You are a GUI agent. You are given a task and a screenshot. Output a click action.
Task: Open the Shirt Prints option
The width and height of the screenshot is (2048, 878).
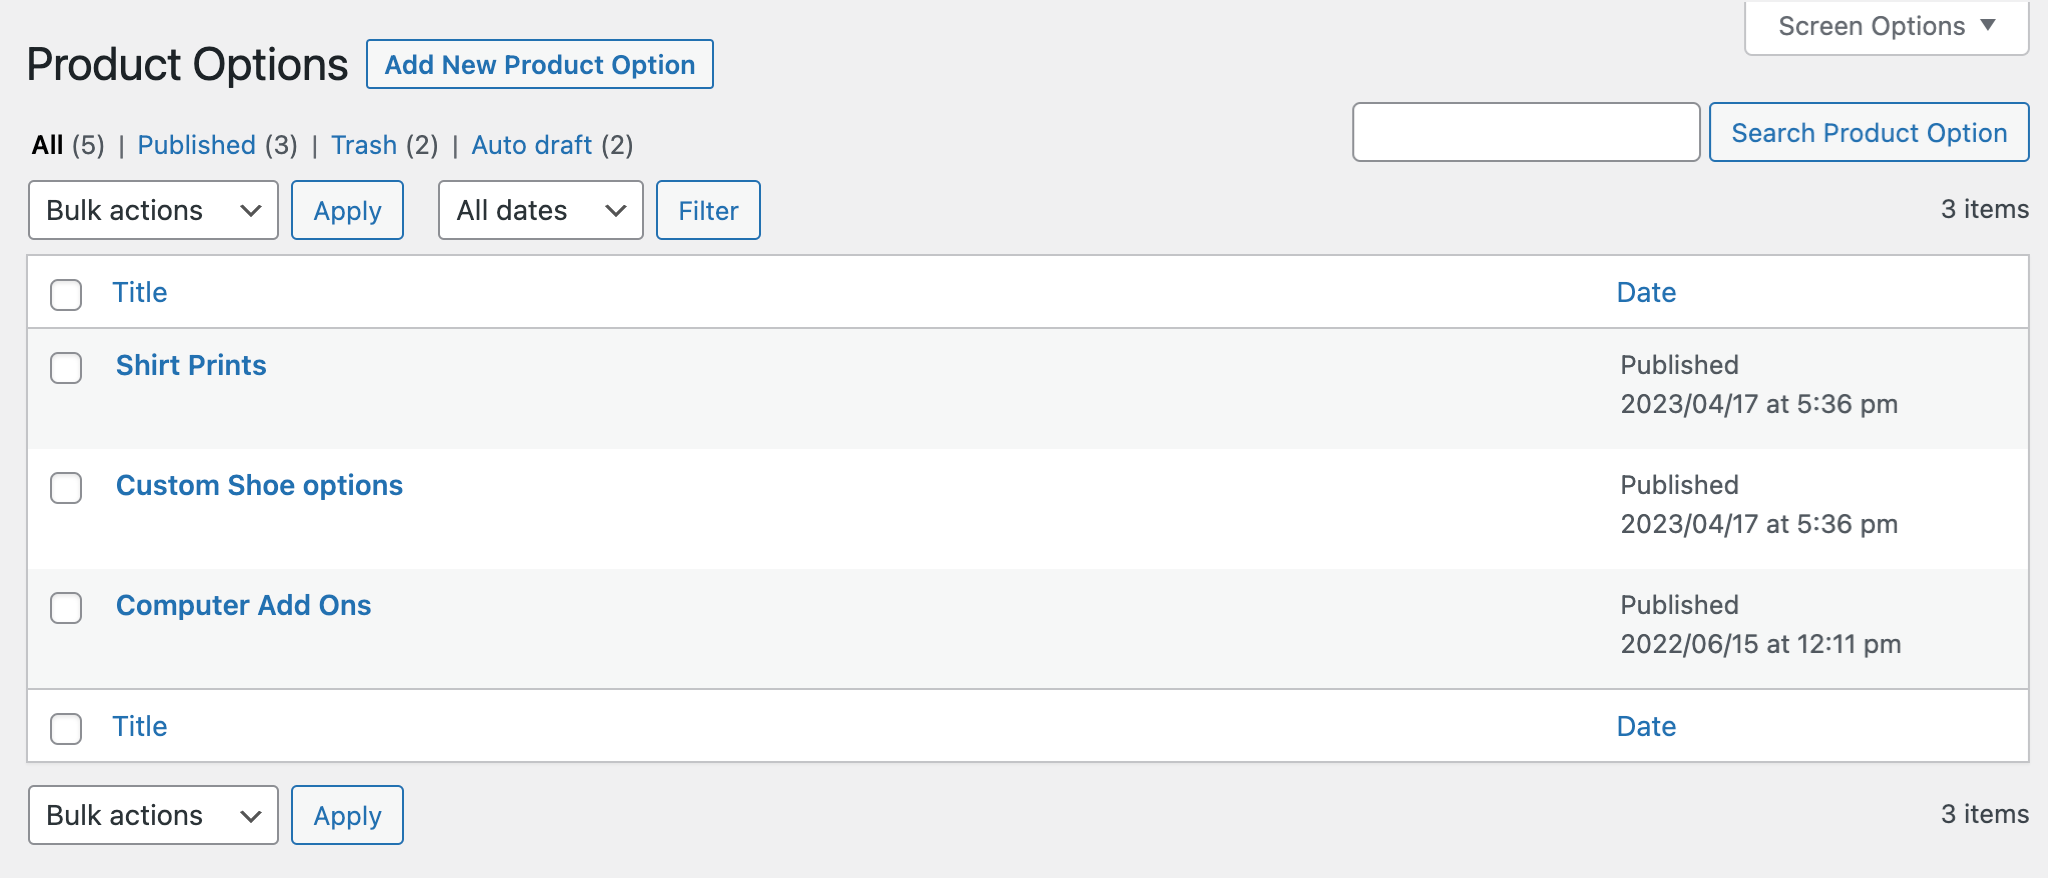191,365
